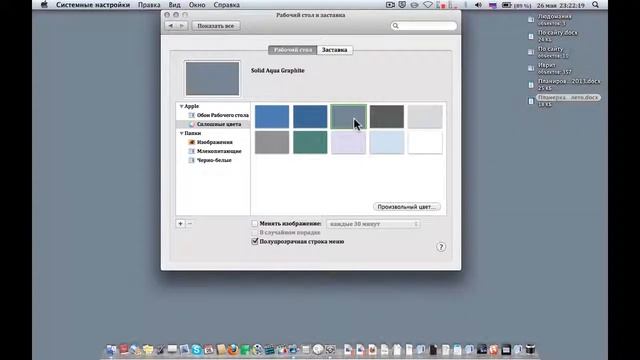Click the battery status icon
The width and height of the screenshot is (640, 360).
(506, 5)
